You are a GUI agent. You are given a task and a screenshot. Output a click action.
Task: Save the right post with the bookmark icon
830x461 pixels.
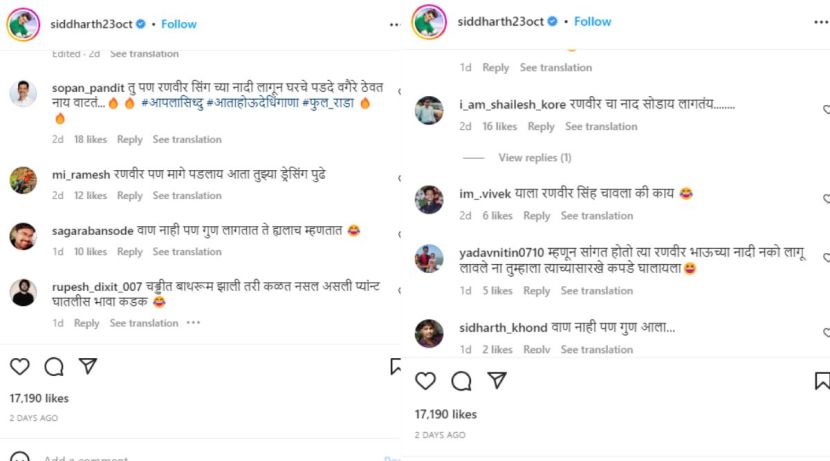(x=822, y=381)
